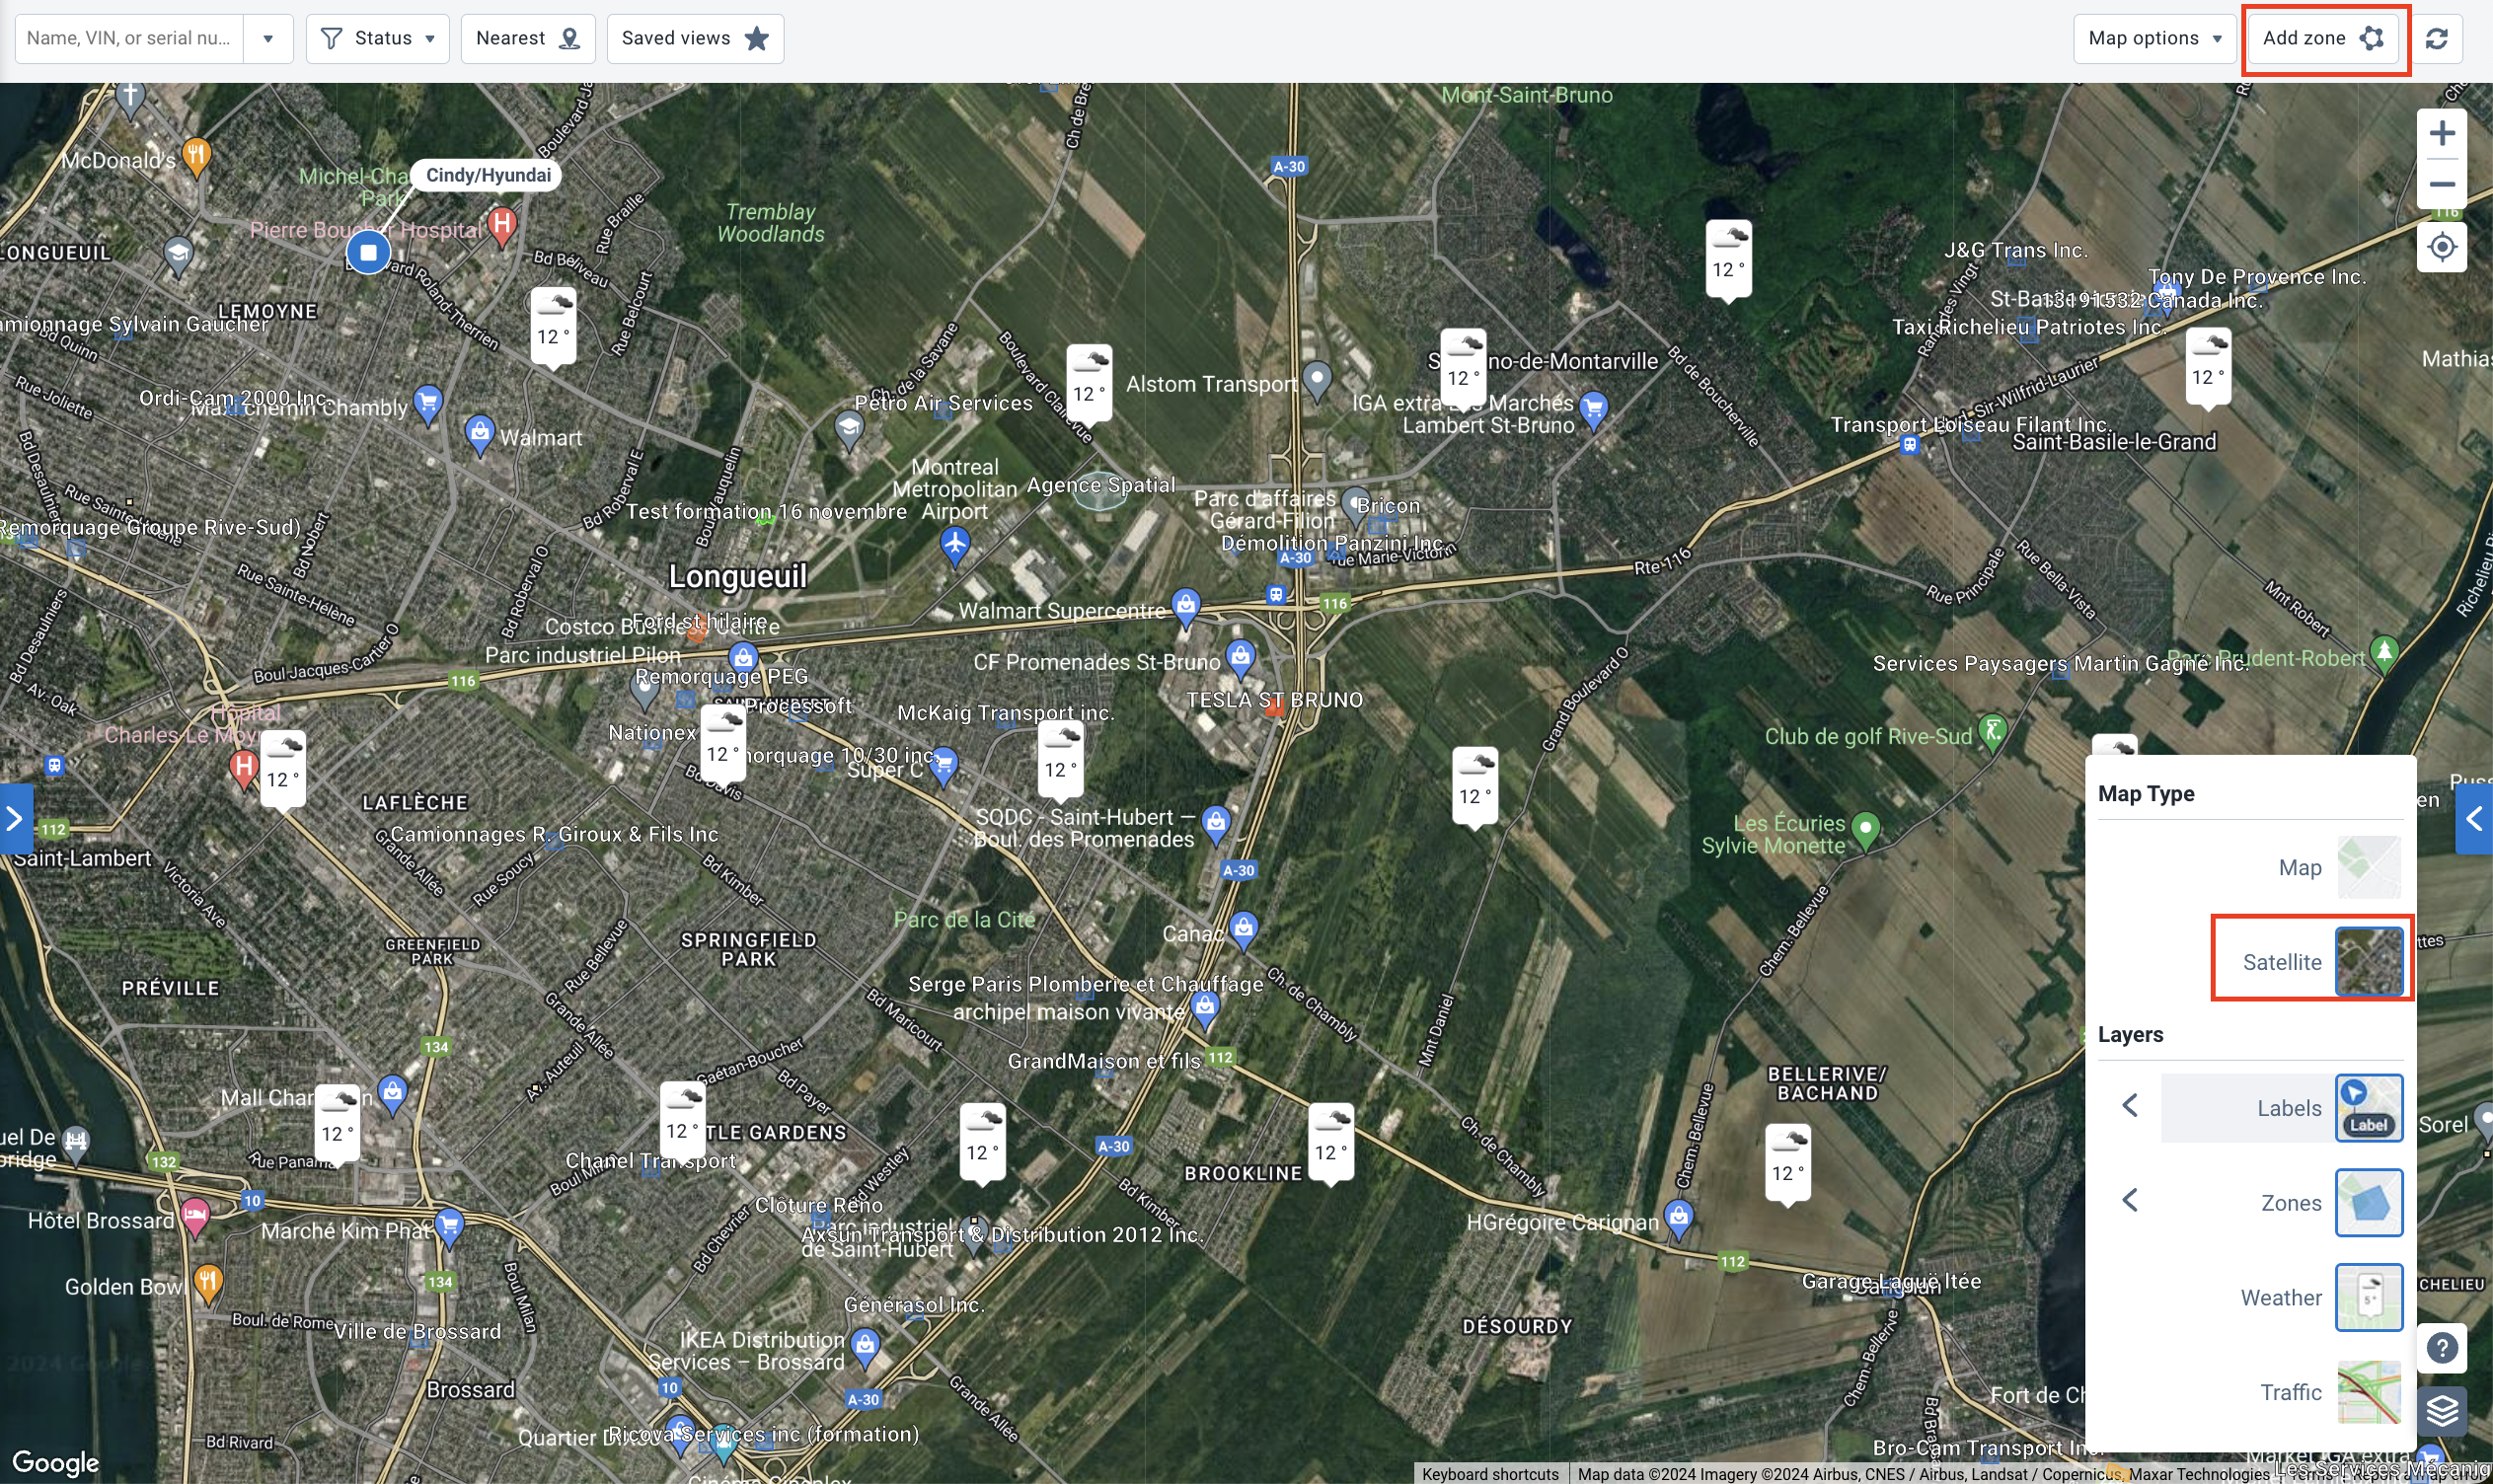Viewport: 2493px width, 1484px height.
Task: Open Saved views
Action: [x=695, y=38]
